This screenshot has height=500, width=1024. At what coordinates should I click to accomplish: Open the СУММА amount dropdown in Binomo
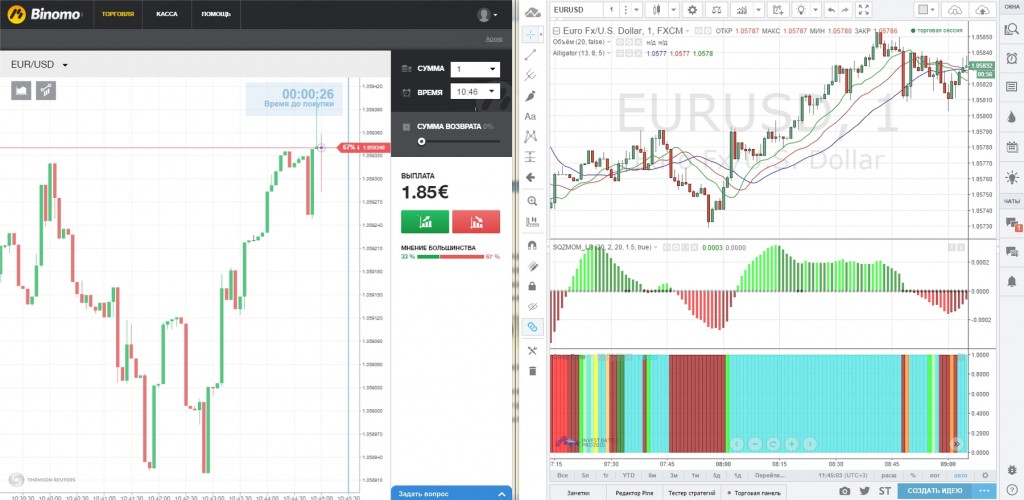475,69
